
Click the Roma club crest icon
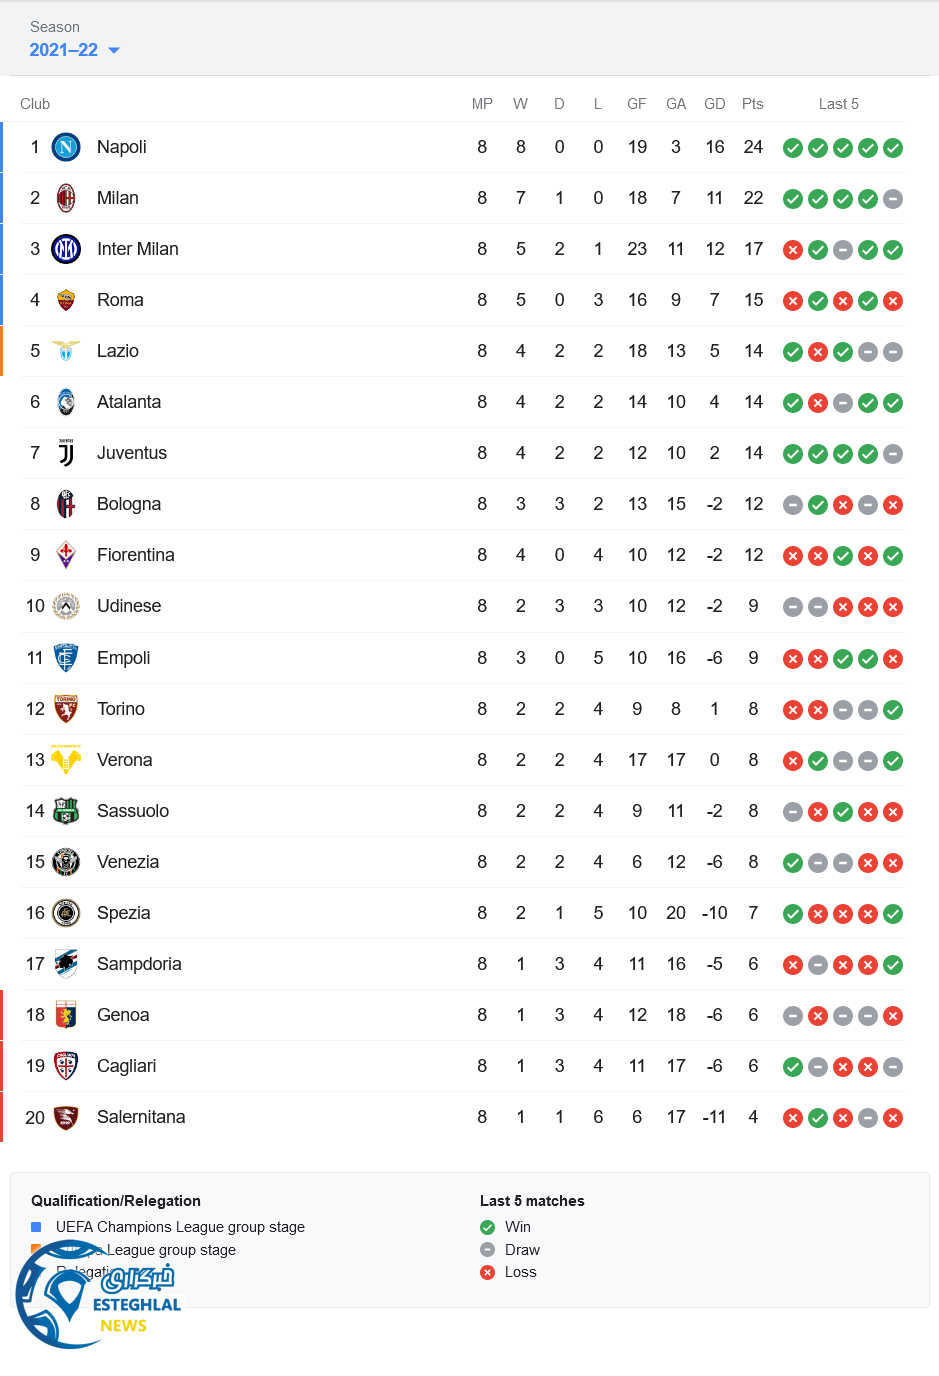click(66, 300)
